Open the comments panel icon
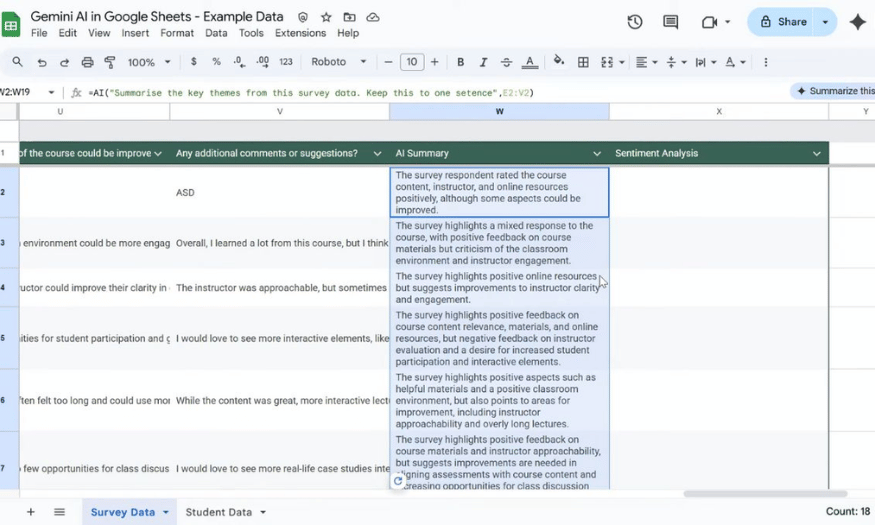Image resolution: width=875 pixels, height=525 pixels. (670, 22)
